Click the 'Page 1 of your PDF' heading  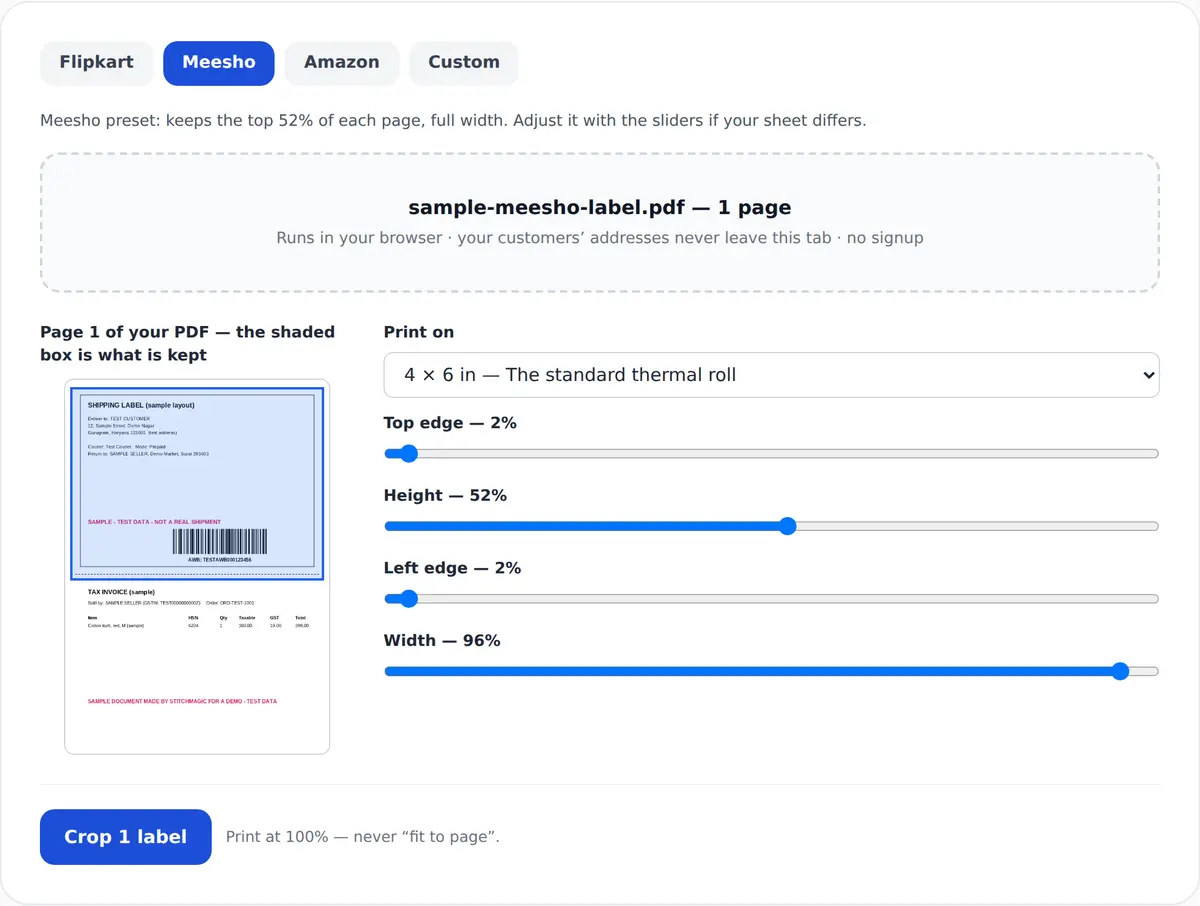pos(188,343)
